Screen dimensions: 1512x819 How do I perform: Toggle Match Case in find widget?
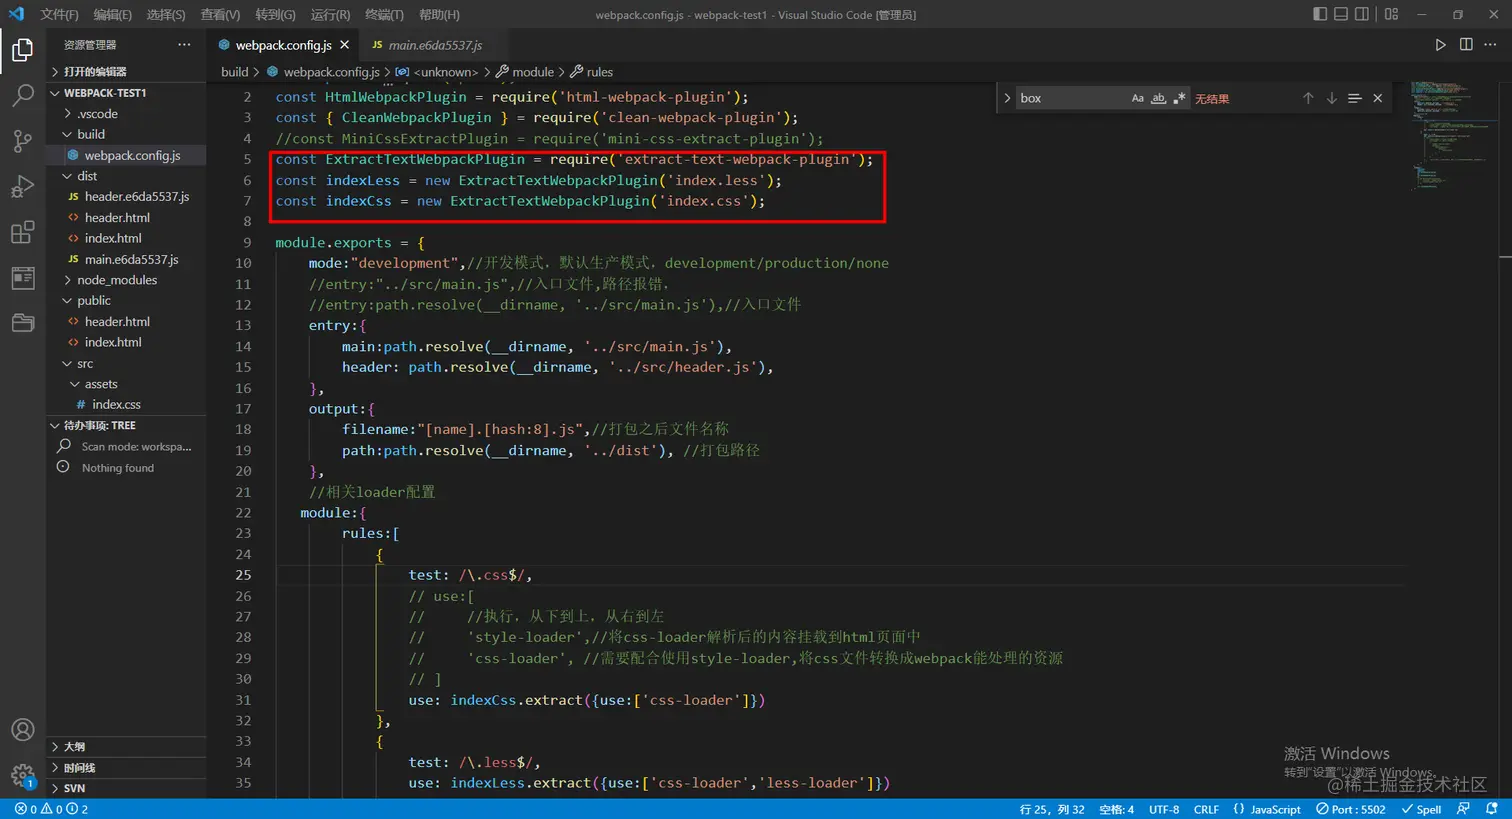pos(1138,98)
